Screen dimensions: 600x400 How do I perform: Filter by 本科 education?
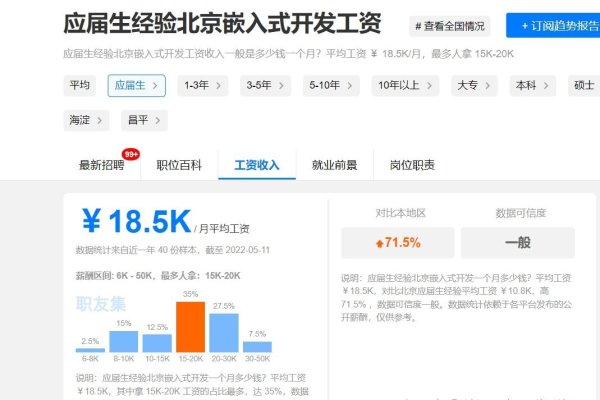pyautogui.click(x=533, y=85)
